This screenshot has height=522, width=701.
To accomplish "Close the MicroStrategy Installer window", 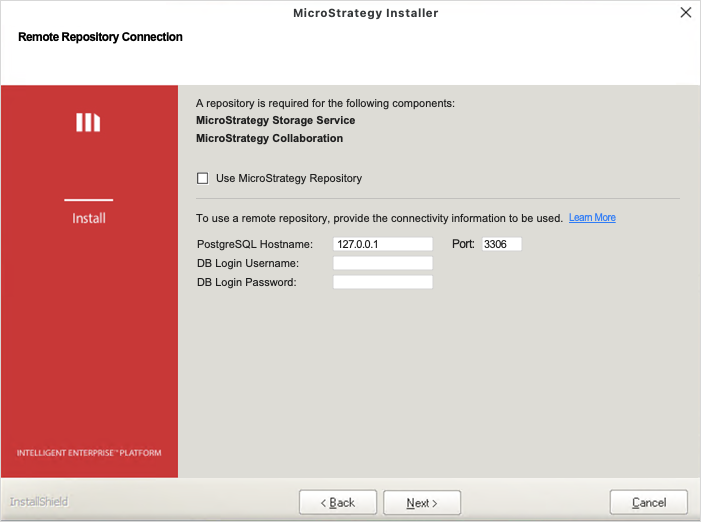I will click(x=685, y=13).
